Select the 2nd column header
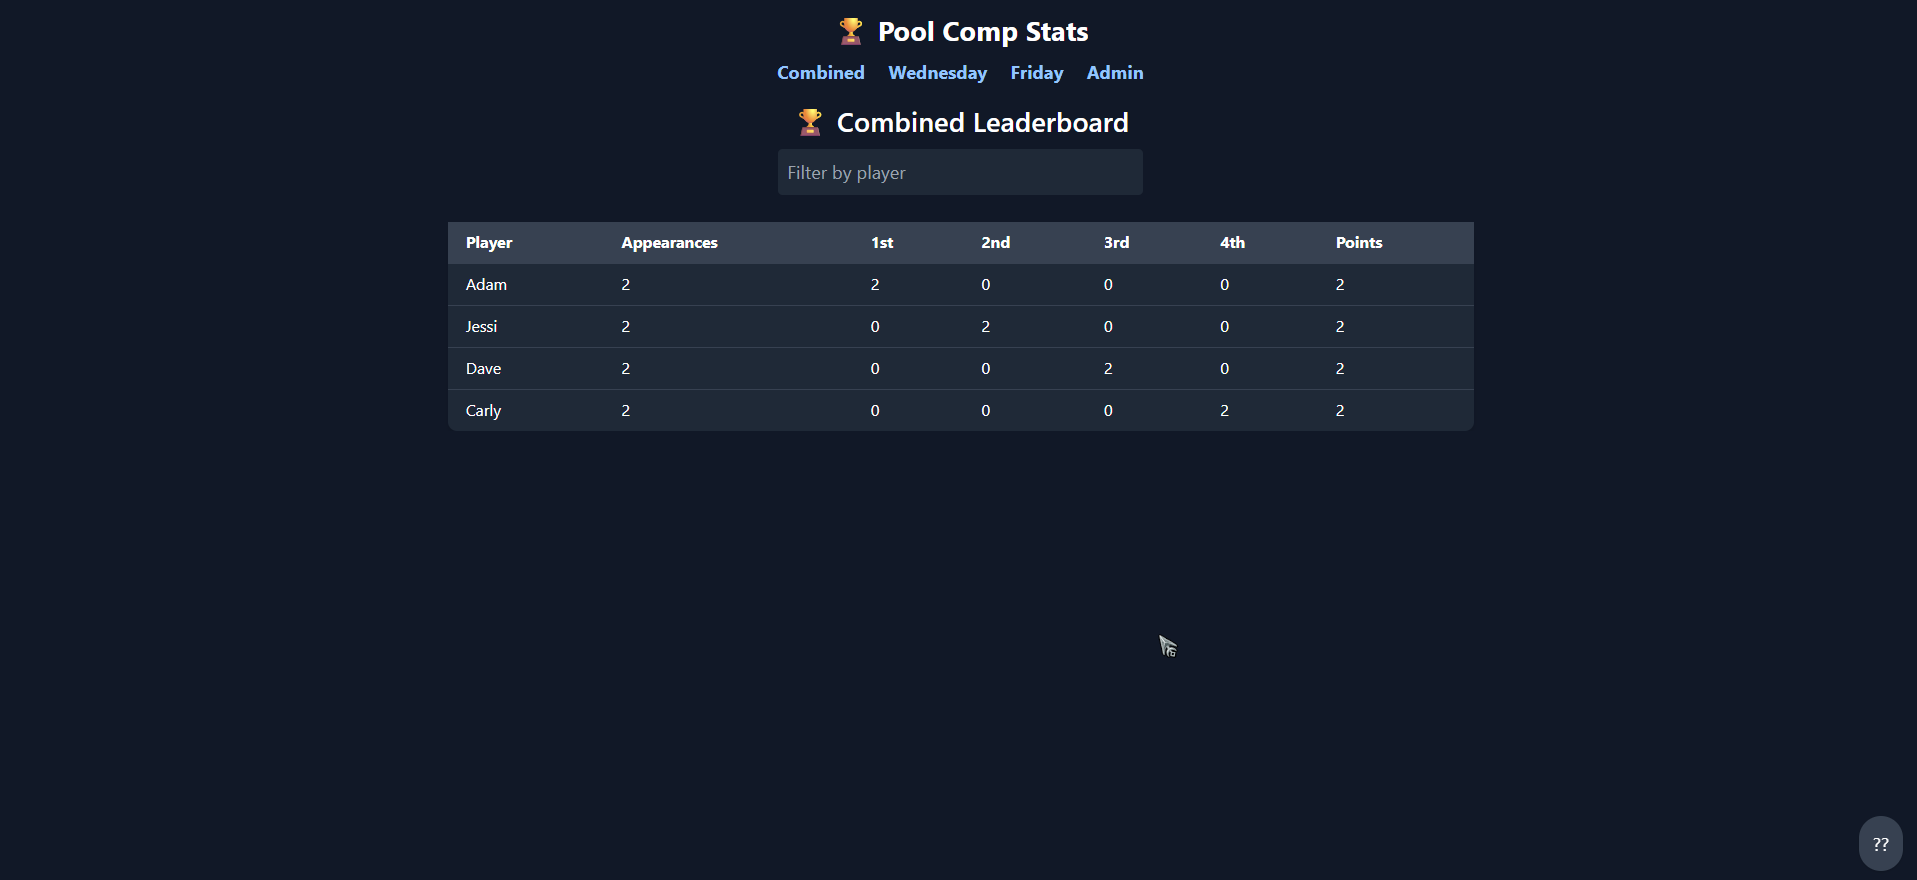 995,243
